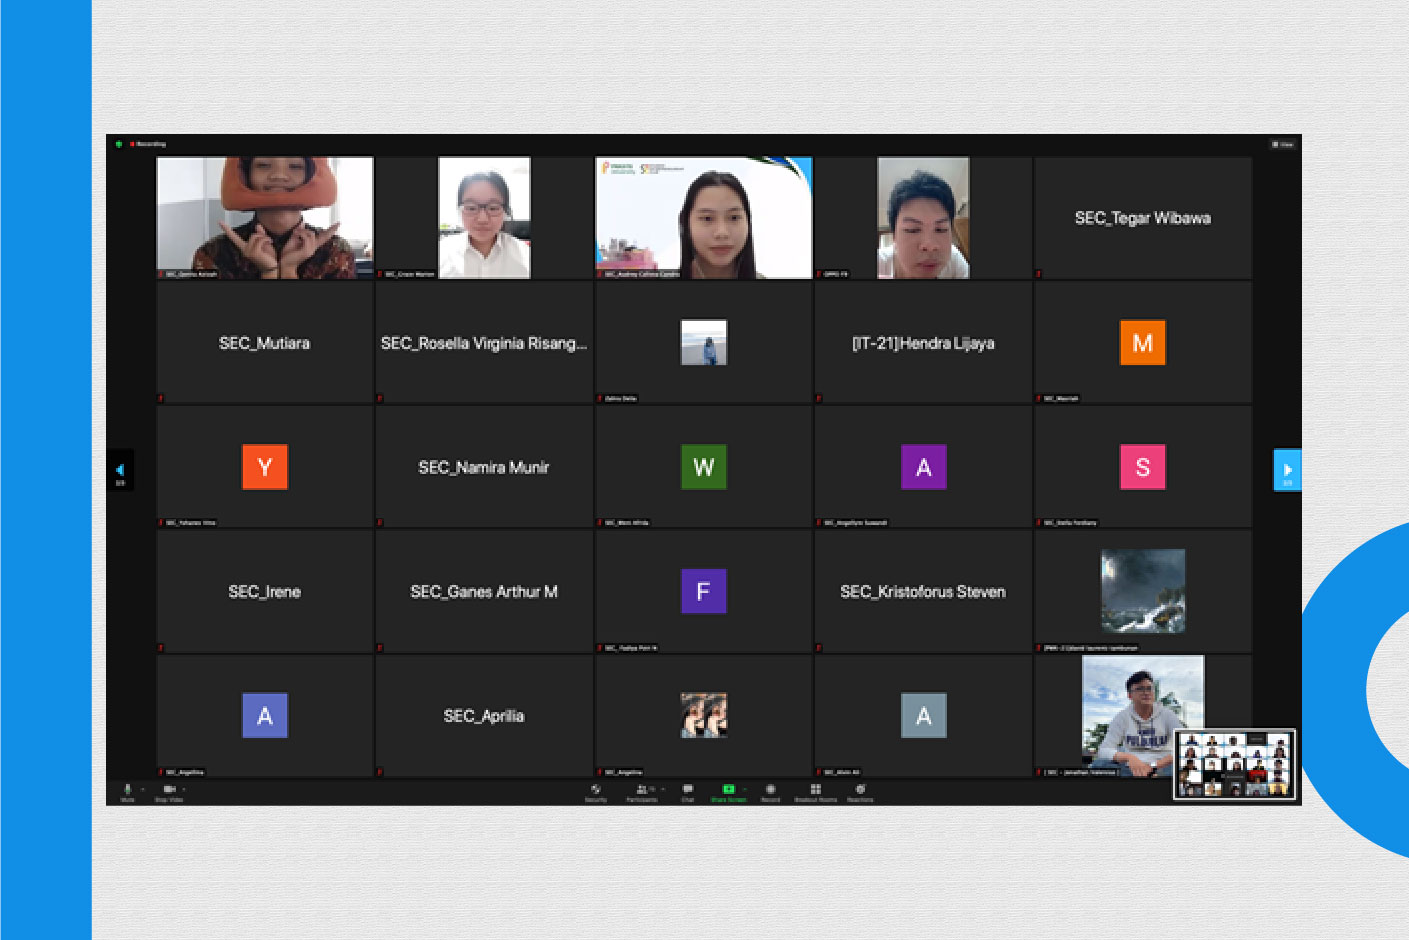Select the [IT-21]Hendra Lijaya participant tile
Image resolution: width=1409 pixels, height=940 pixels.
point(922,343)
